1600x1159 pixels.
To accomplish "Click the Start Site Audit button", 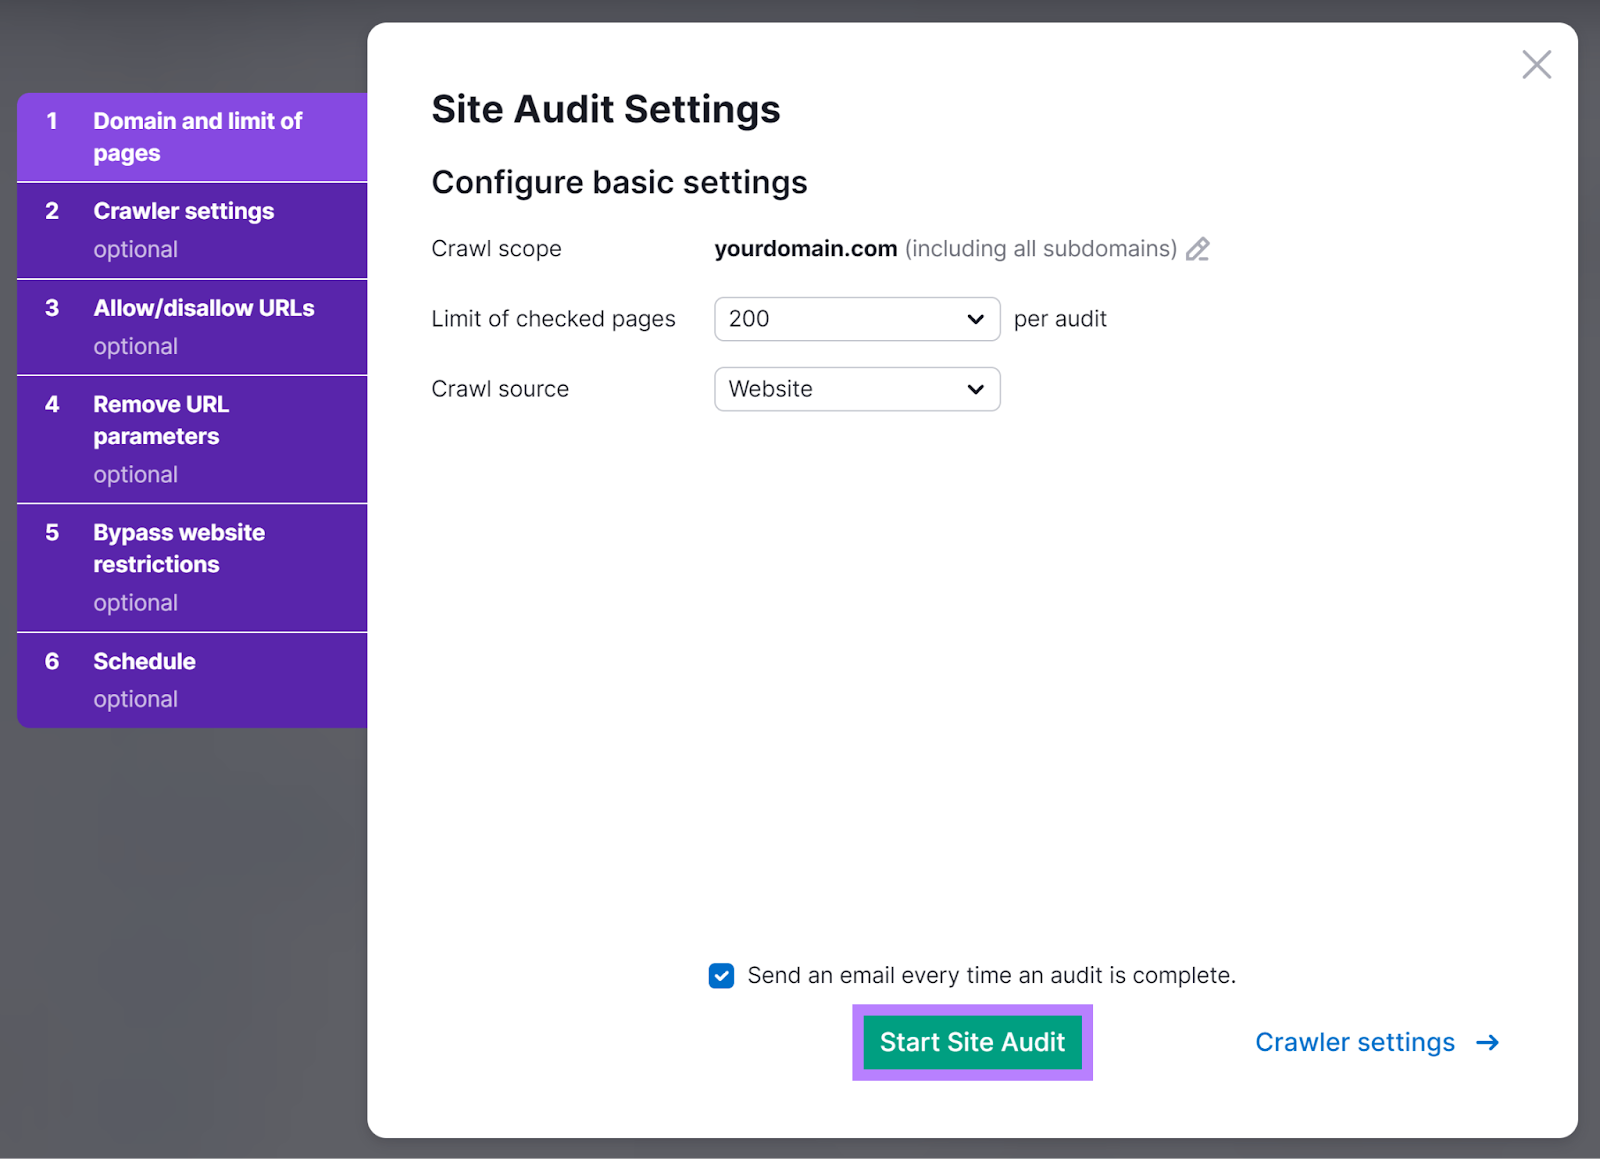I will coord(972,1042).
